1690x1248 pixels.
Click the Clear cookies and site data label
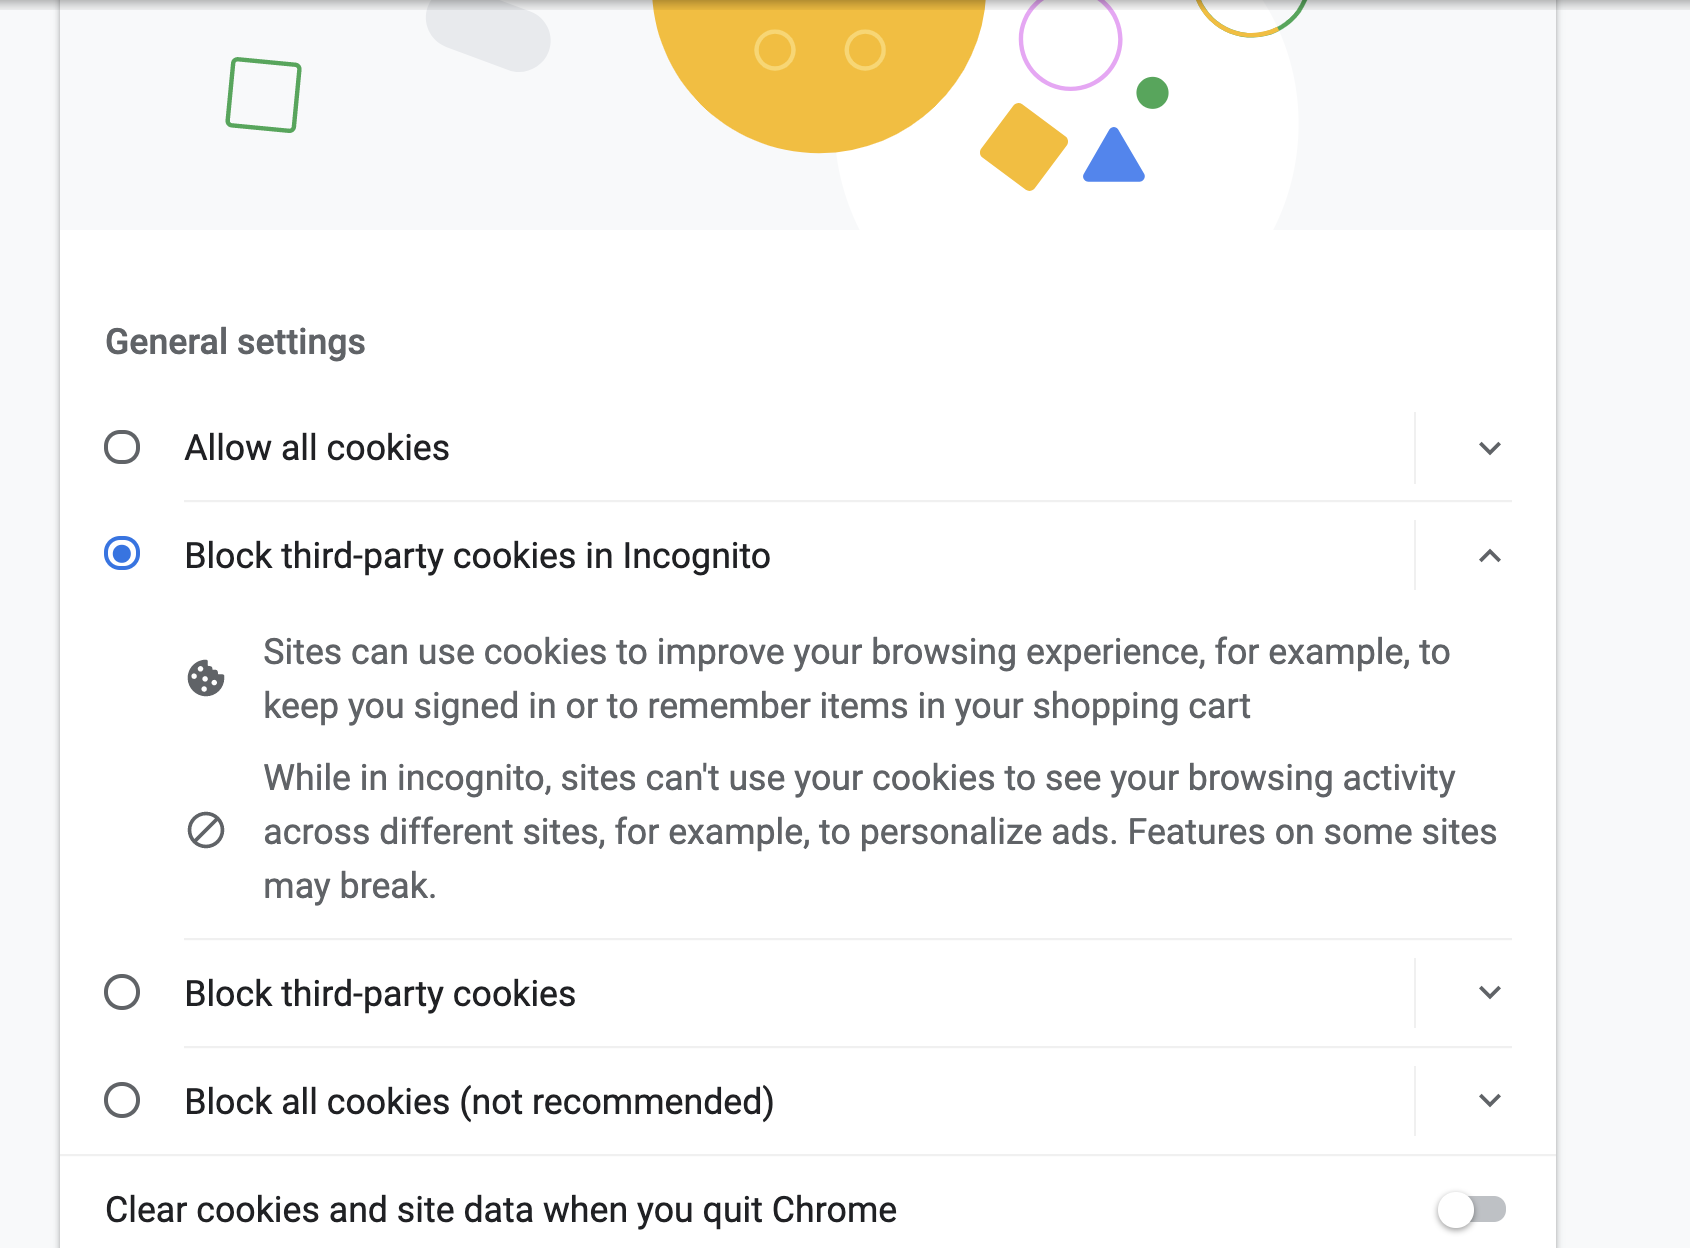click(x=501, y=1210)
